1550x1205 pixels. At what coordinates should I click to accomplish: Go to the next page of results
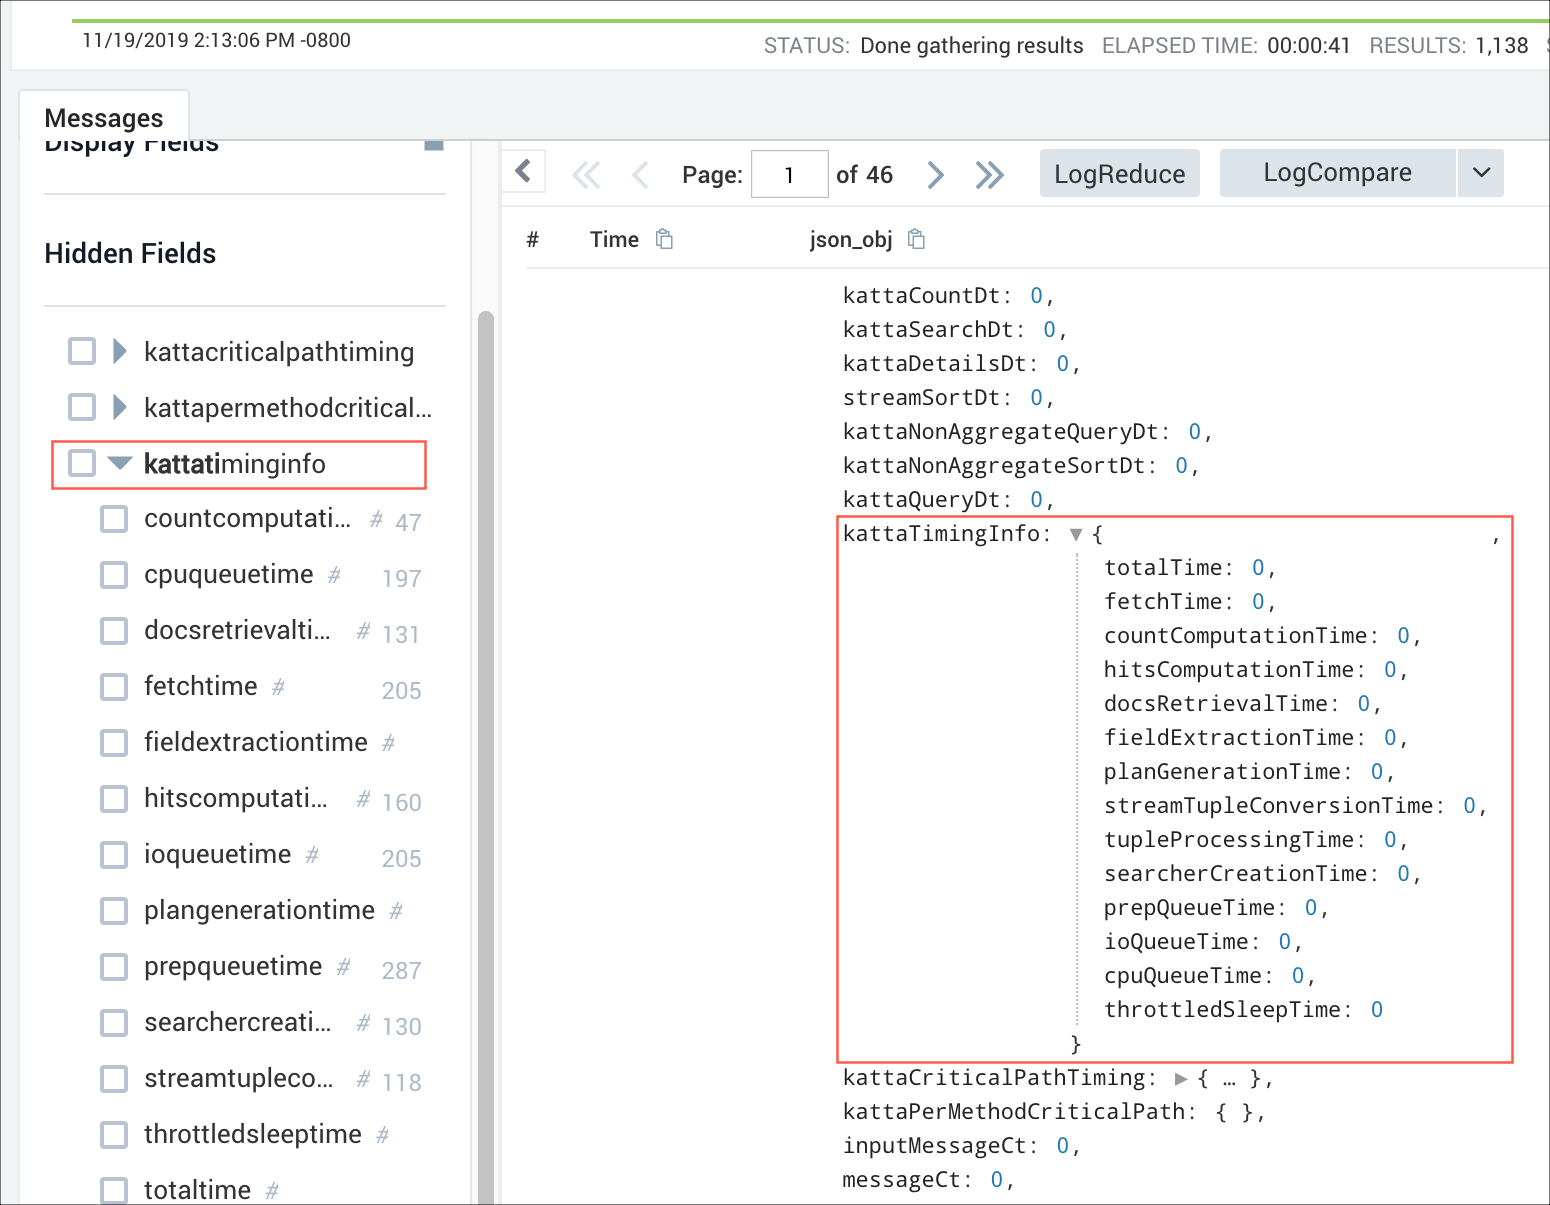click(x=935, y=173)
